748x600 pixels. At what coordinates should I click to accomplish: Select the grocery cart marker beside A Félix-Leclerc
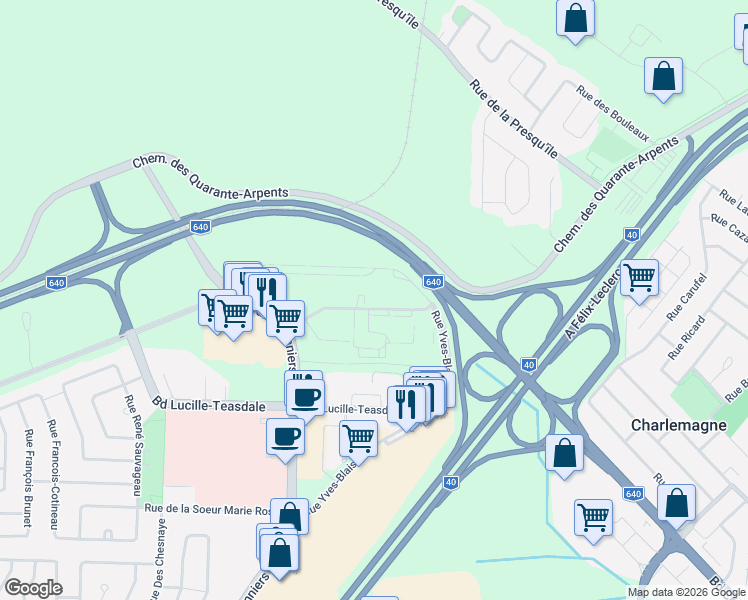tap(639, 280)
